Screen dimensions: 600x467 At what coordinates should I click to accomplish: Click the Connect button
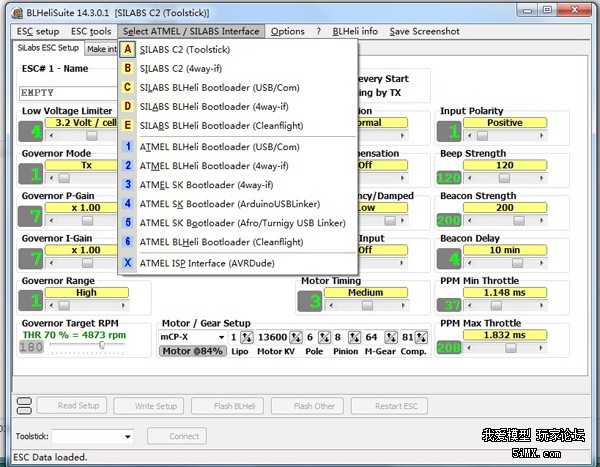point(177,436)
